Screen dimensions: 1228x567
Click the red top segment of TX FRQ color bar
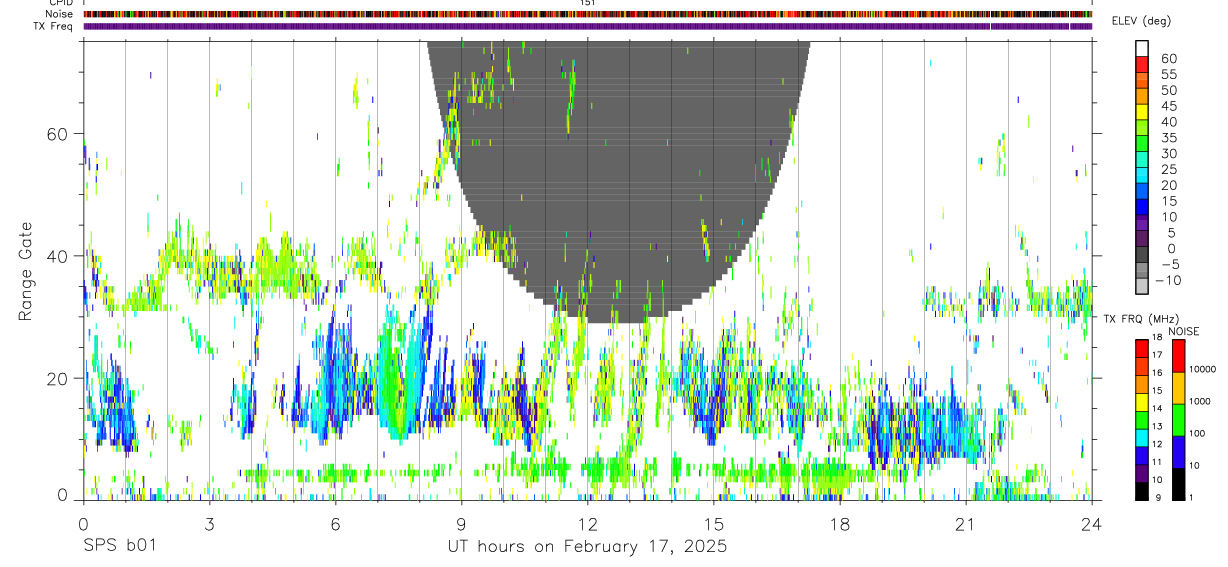tap(1142, 348)
